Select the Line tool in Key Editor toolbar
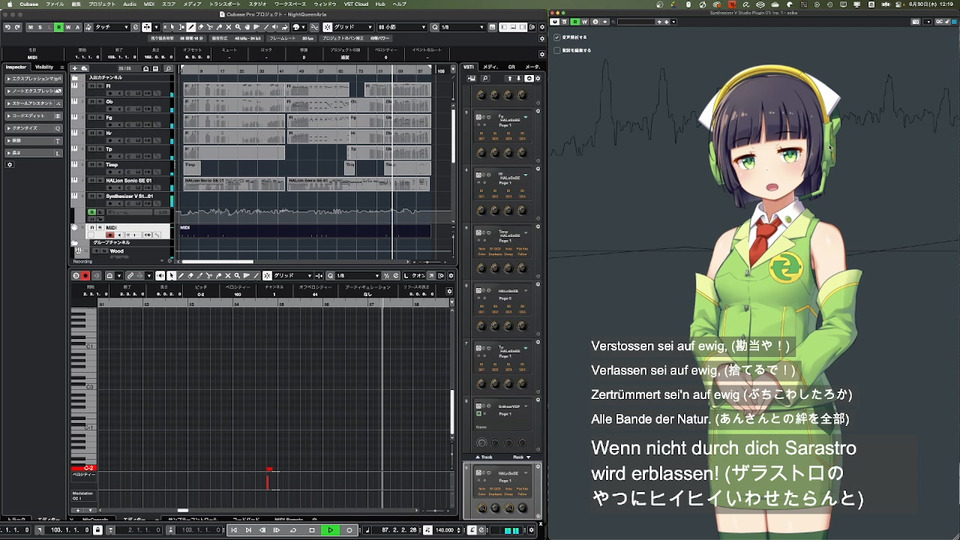The height and width of the screenshot is (540, 960). pos(256,276)
